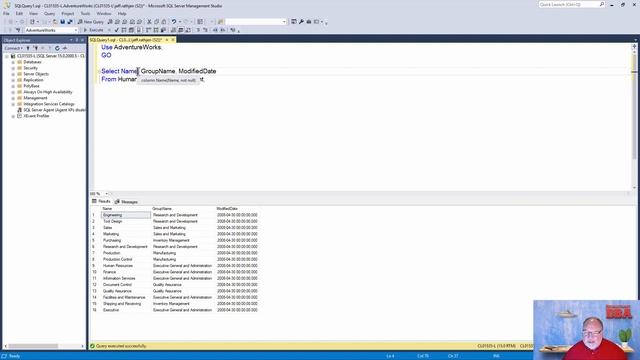Expand the Management folder

click(13, 98)
